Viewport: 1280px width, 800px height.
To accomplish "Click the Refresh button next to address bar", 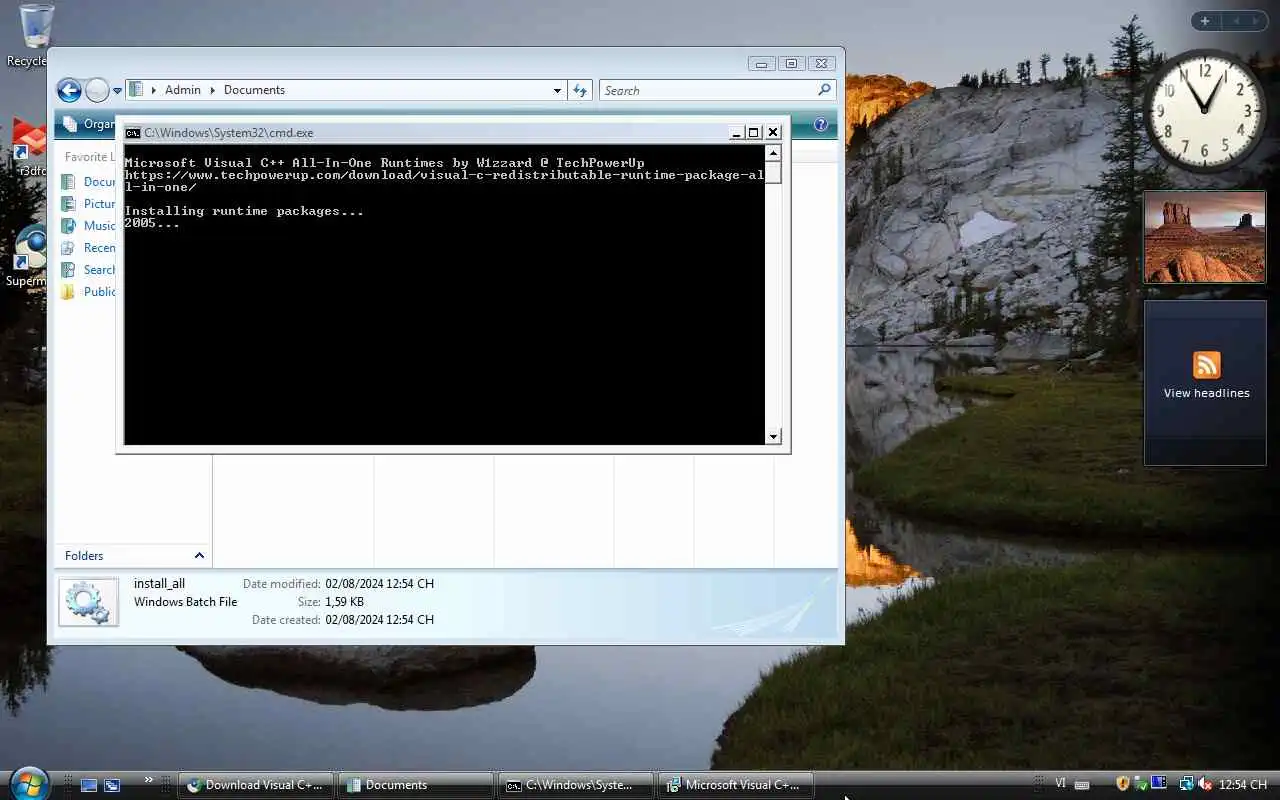I will [x=580, y=90].
